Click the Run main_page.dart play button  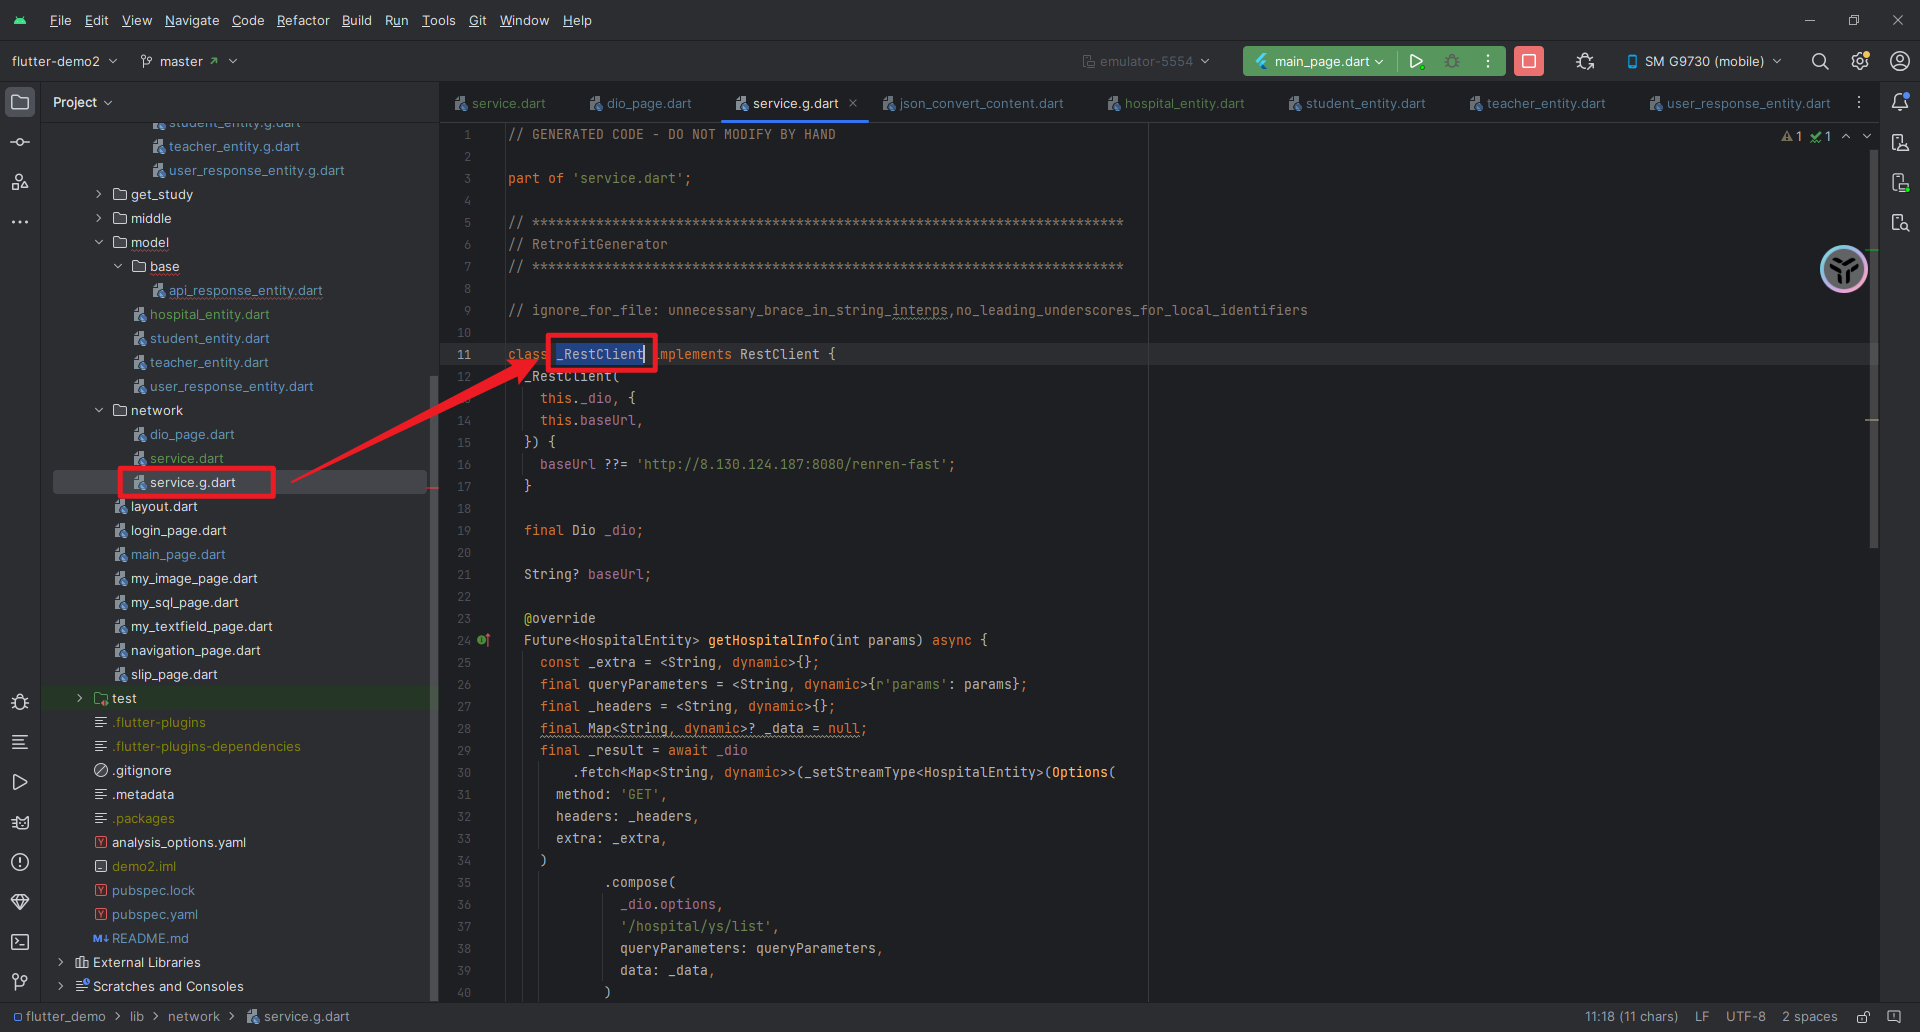[1416, 61]
